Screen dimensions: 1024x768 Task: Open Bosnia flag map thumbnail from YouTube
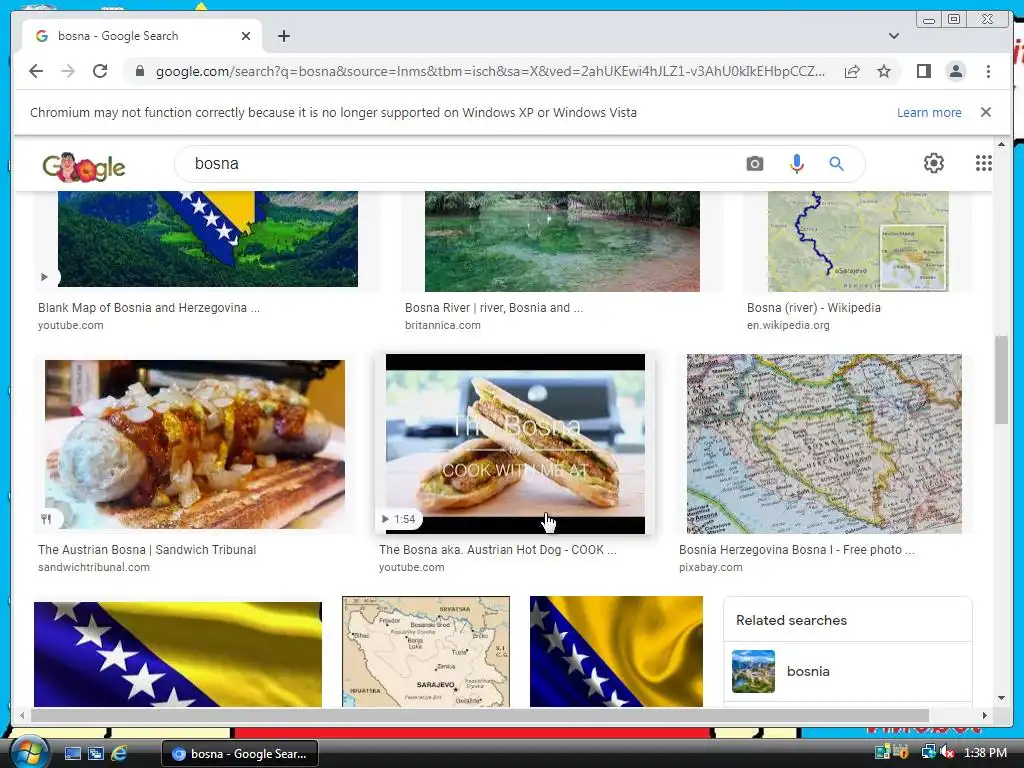coord(208,239)
